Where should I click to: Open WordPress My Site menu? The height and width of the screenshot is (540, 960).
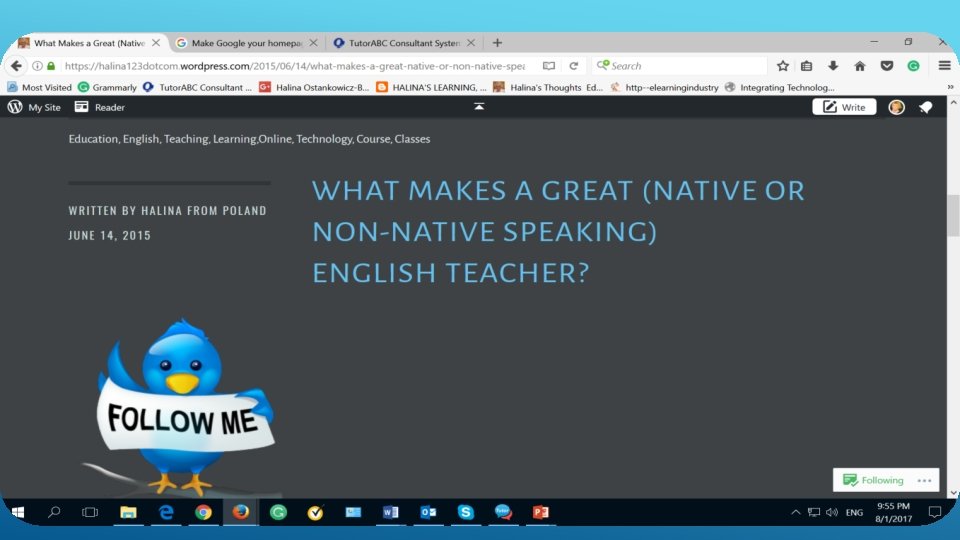(34, 107)
